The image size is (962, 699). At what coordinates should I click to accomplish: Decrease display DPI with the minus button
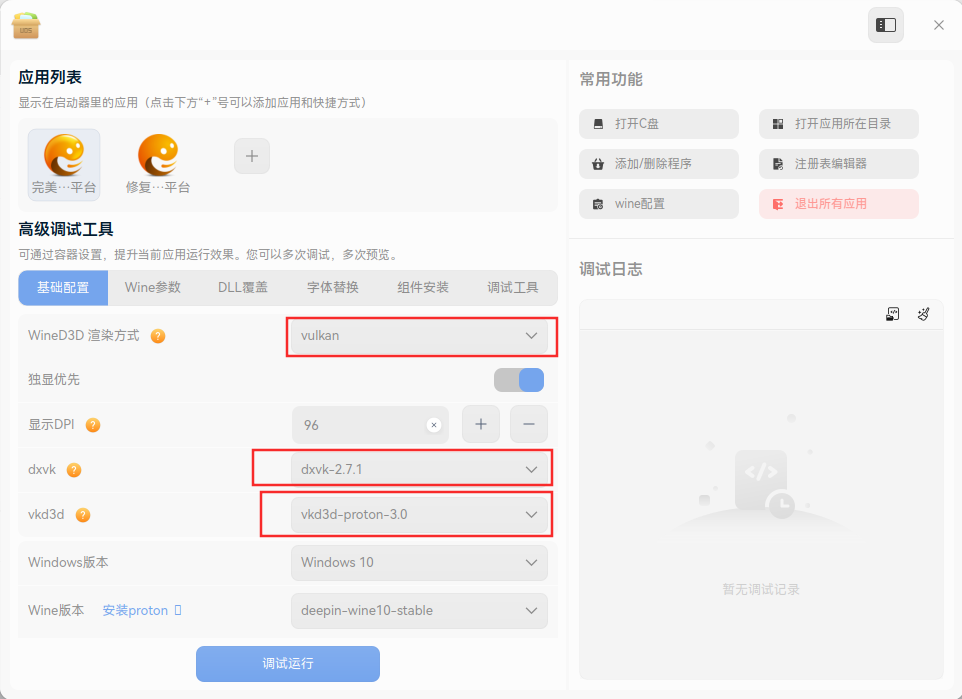529,424
